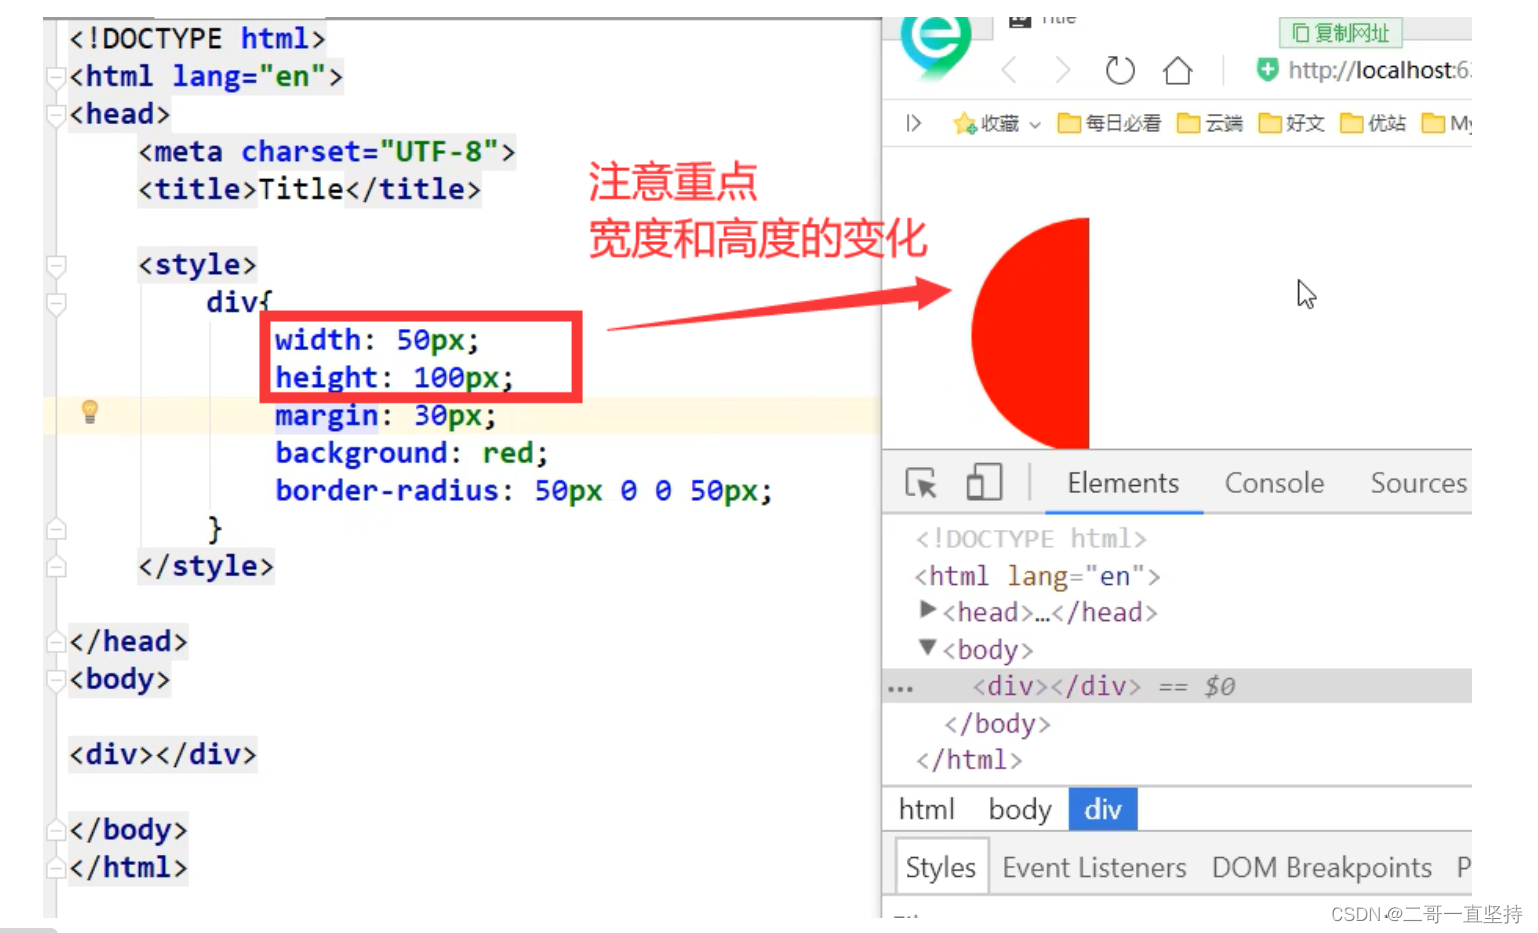This screenshot has width=1538, height=933.
Task: Select html in the DevTools breadcrumb
Action: [x=926, y=809]
